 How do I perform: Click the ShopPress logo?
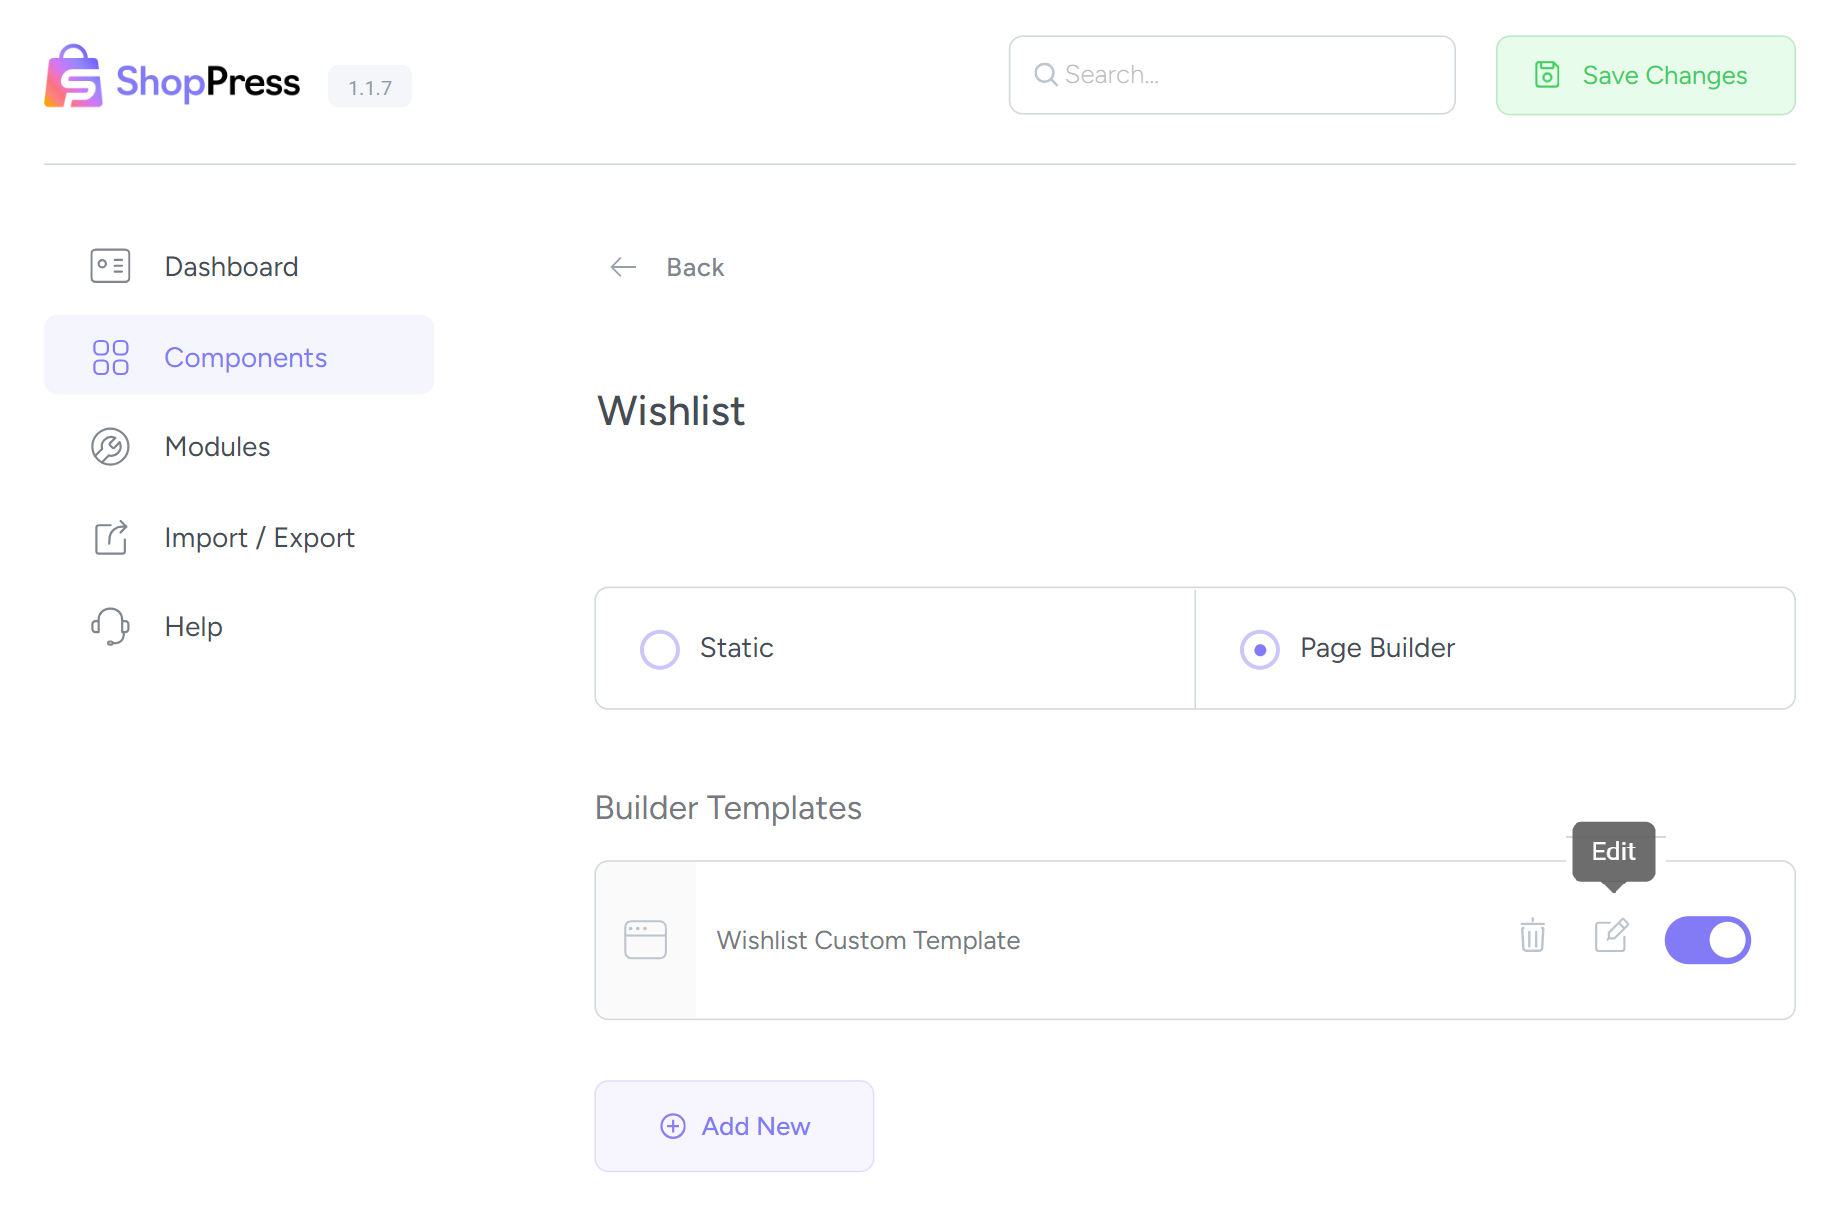(x=172, y=77)
